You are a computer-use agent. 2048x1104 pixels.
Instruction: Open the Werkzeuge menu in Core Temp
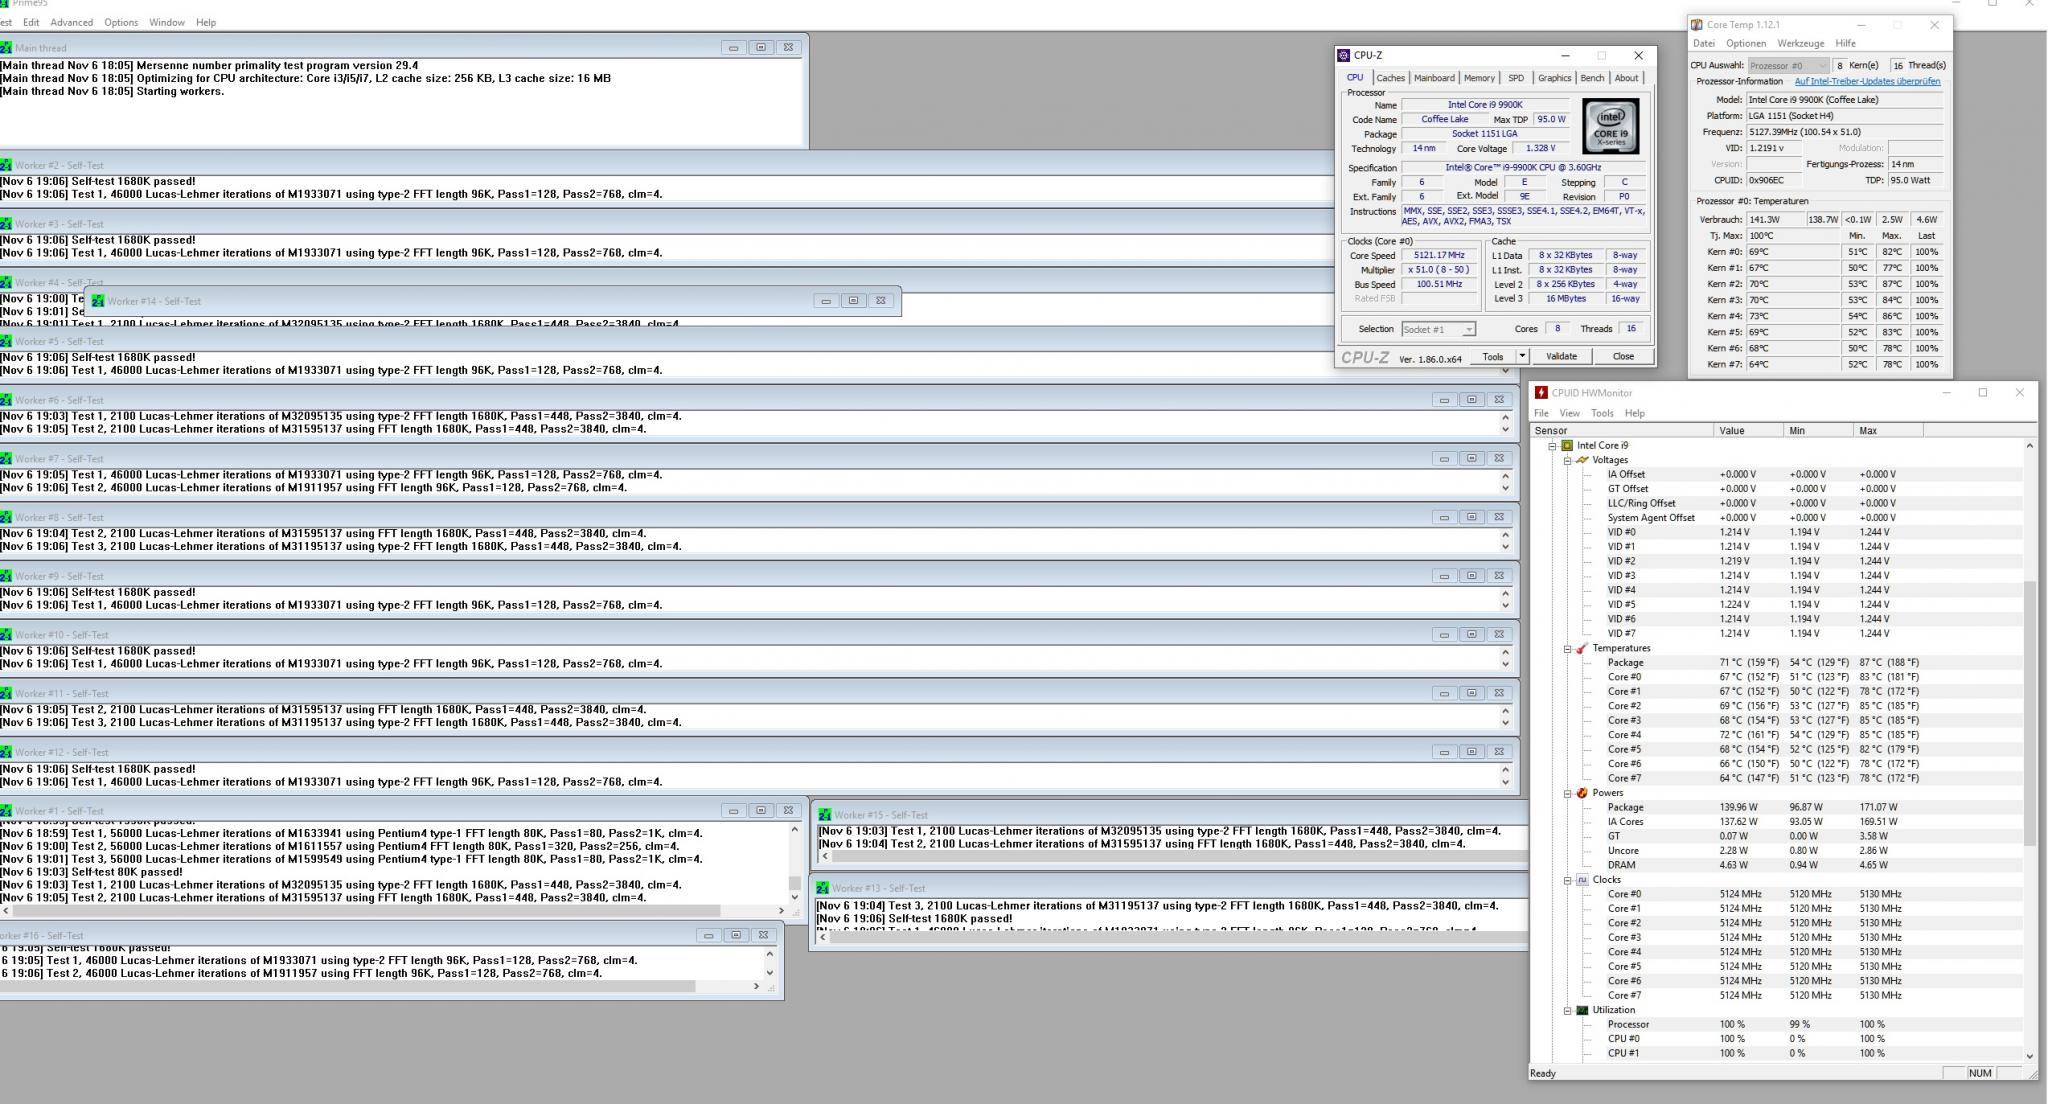1800,44
